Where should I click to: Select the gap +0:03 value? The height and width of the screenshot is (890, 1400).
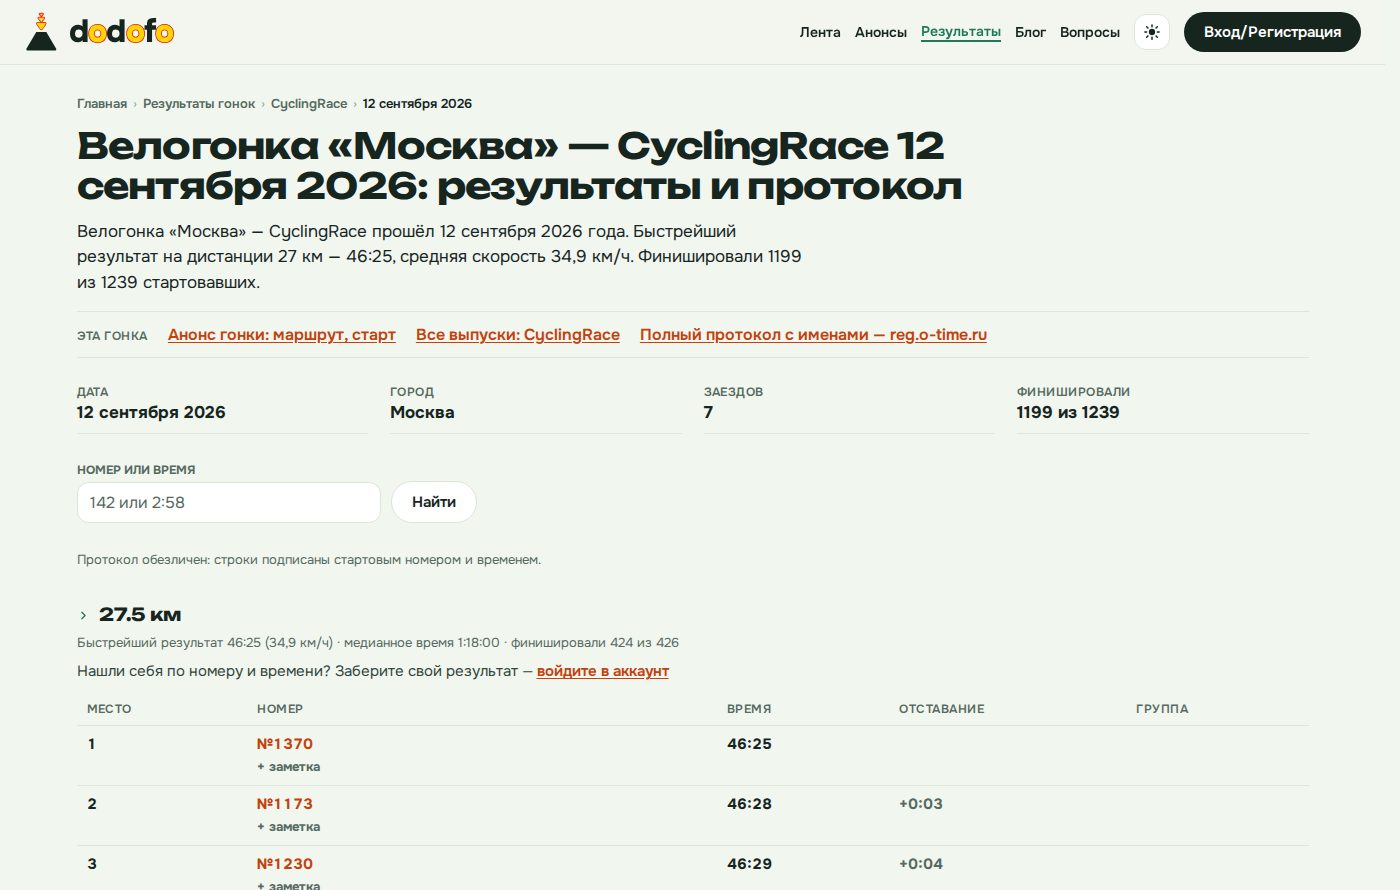(921, 804)
